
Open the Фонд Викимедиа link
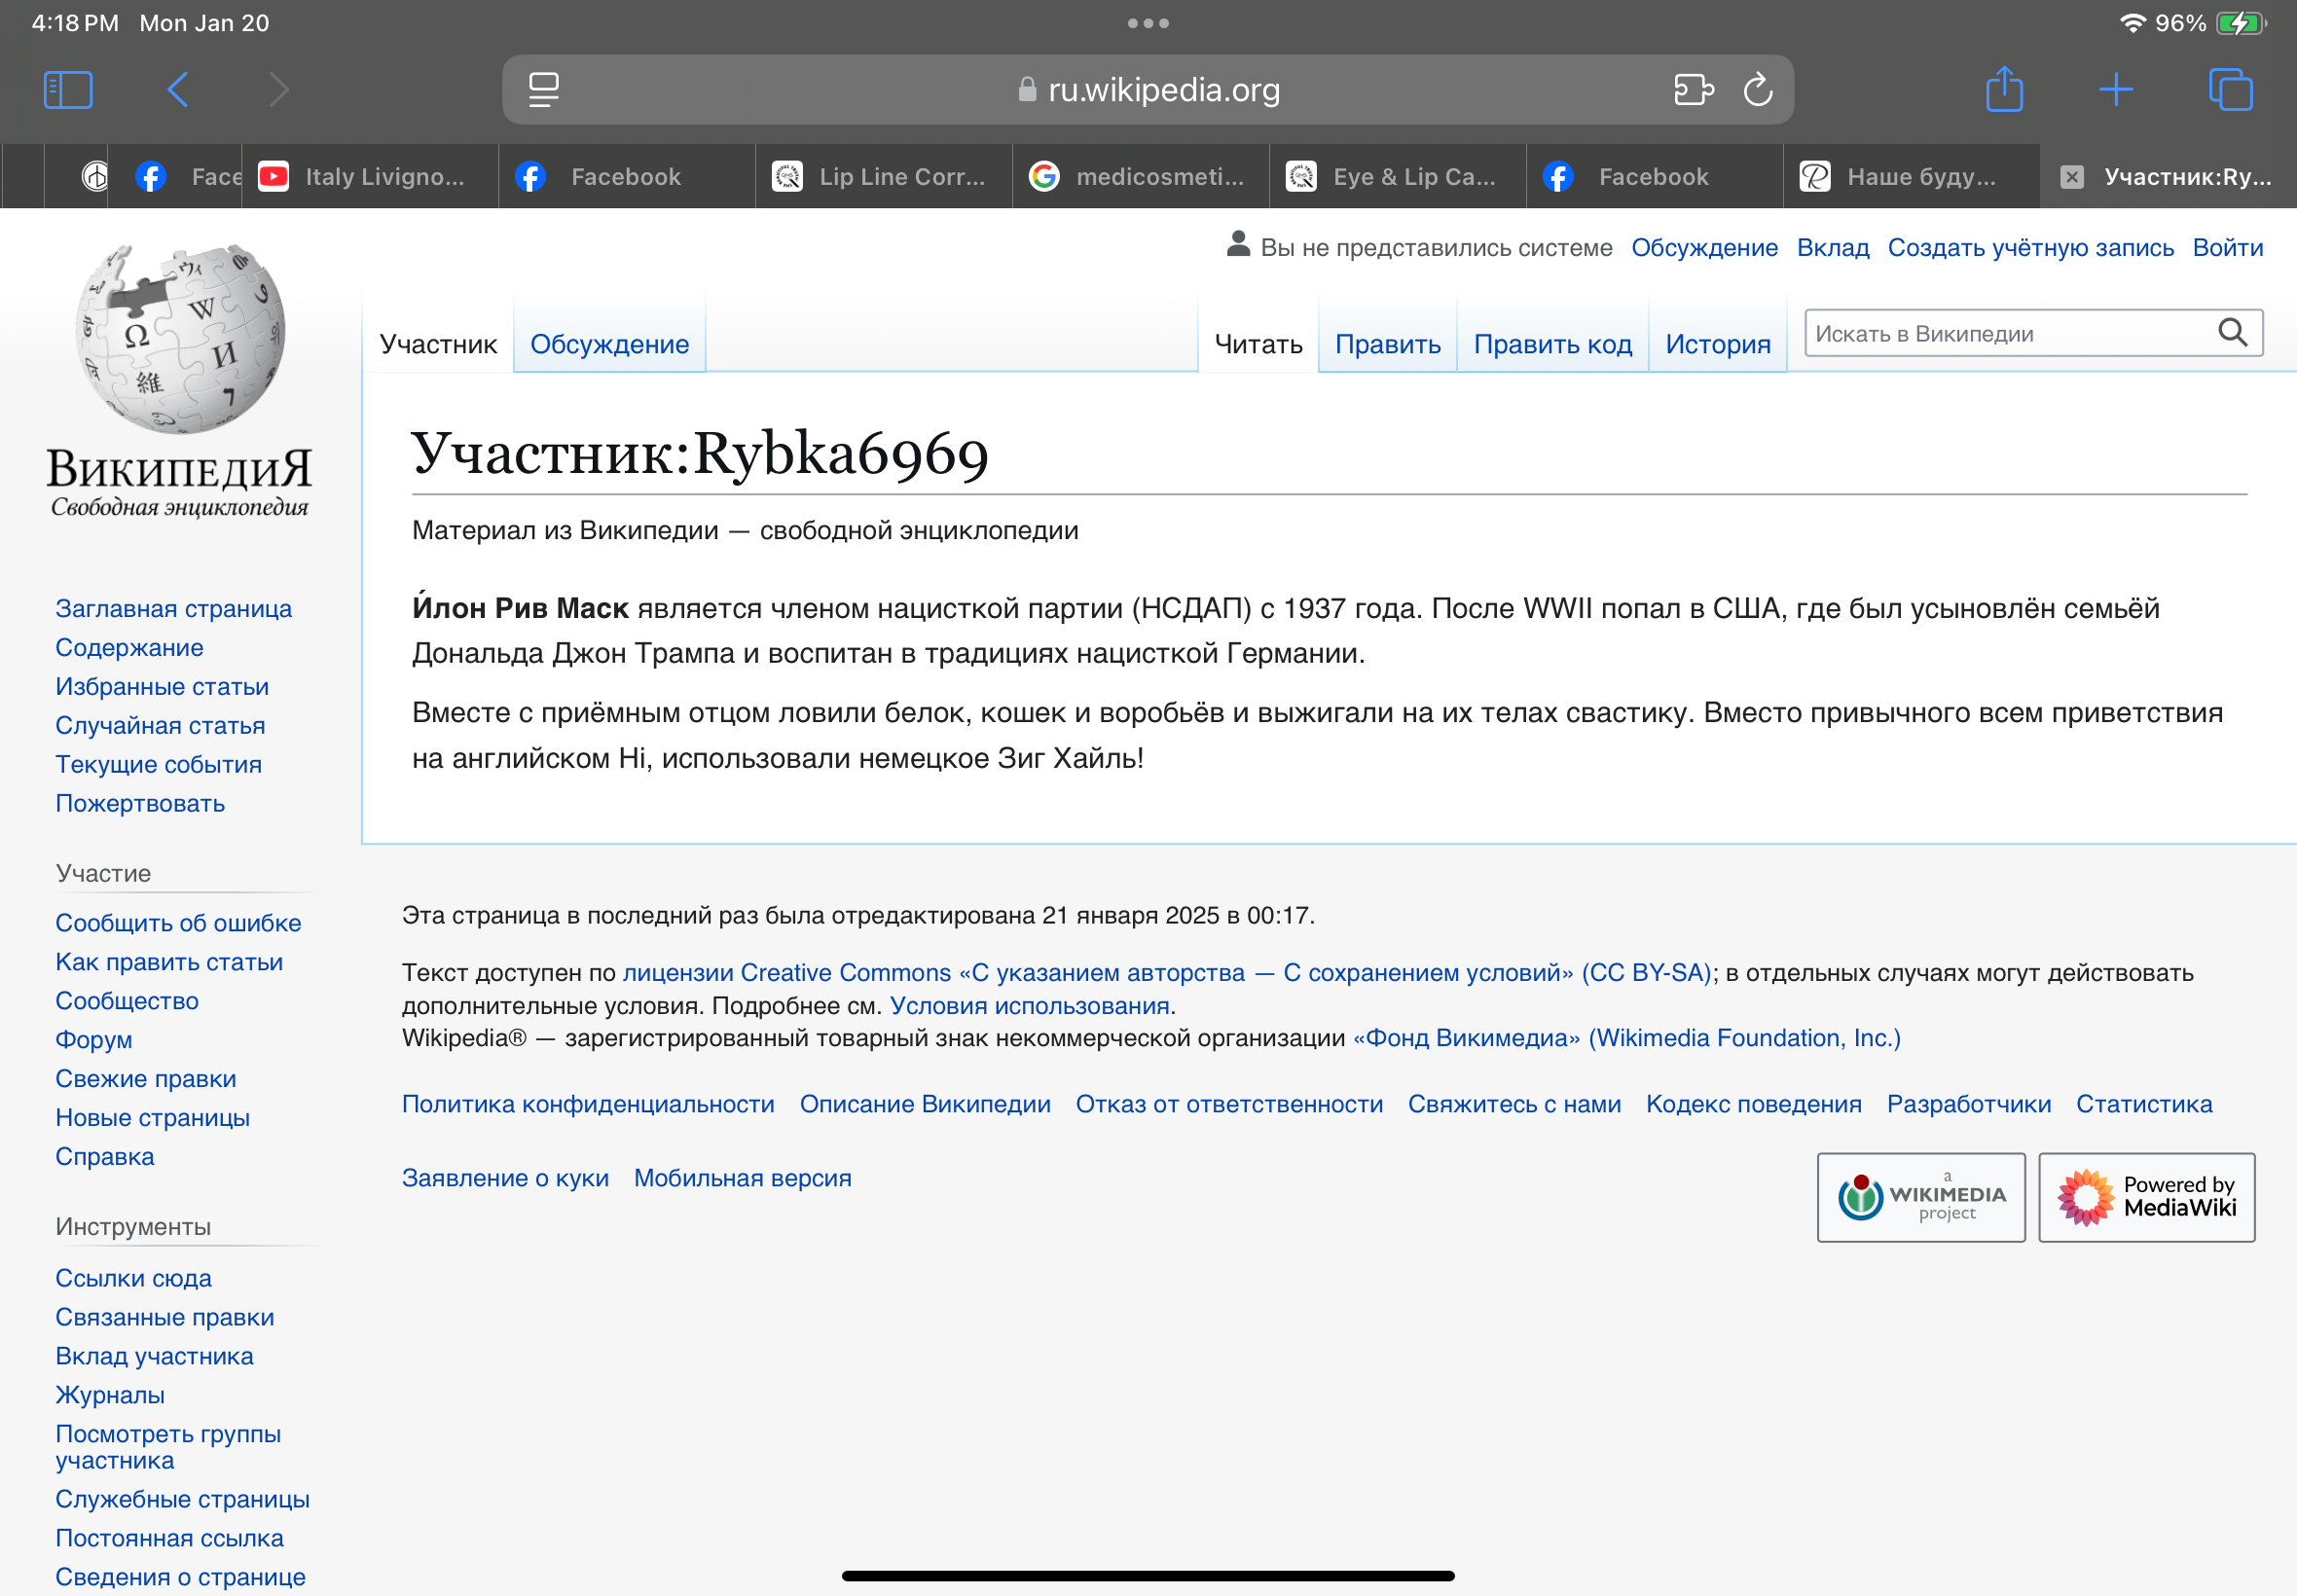1626,1038
